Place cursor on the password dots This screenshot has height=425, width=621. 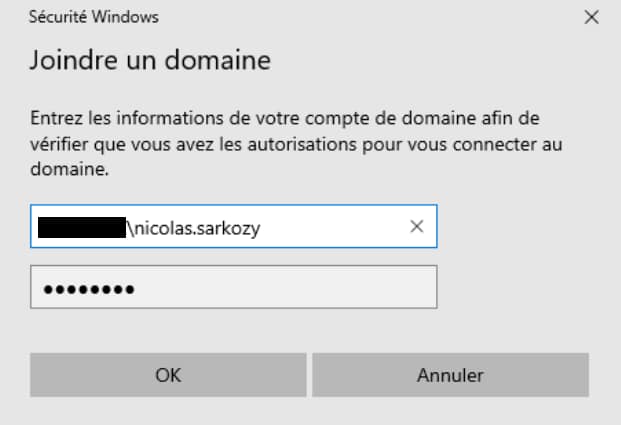tap(88, 289)
